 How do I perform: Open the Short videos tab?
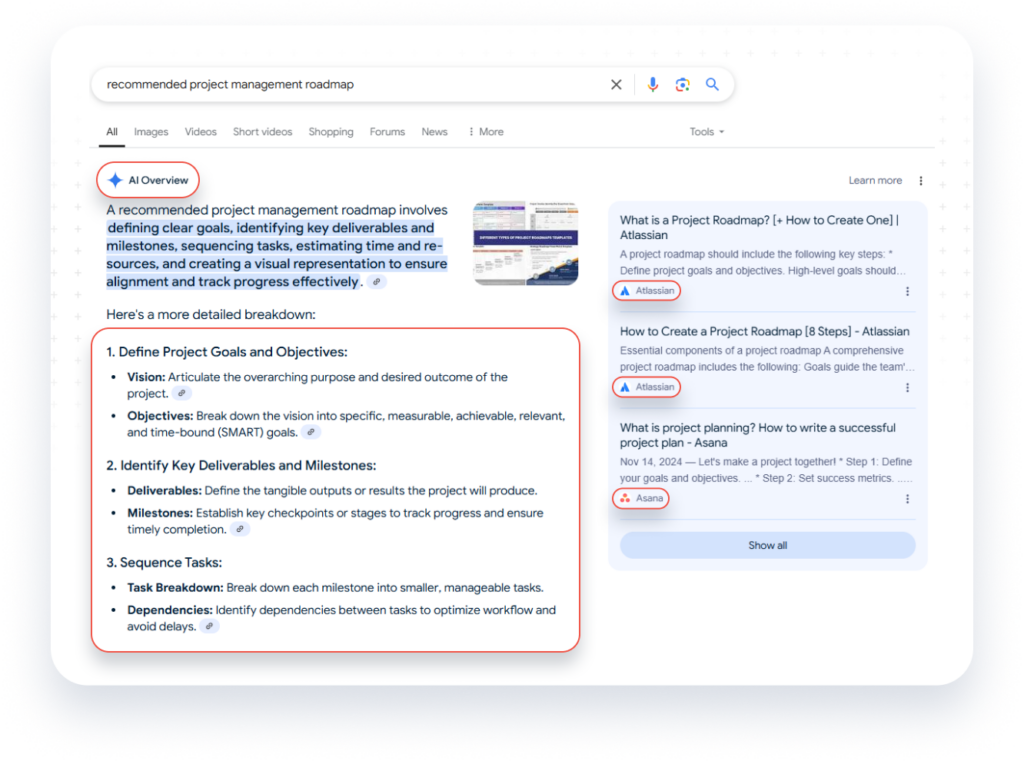(x=263, y=132)
